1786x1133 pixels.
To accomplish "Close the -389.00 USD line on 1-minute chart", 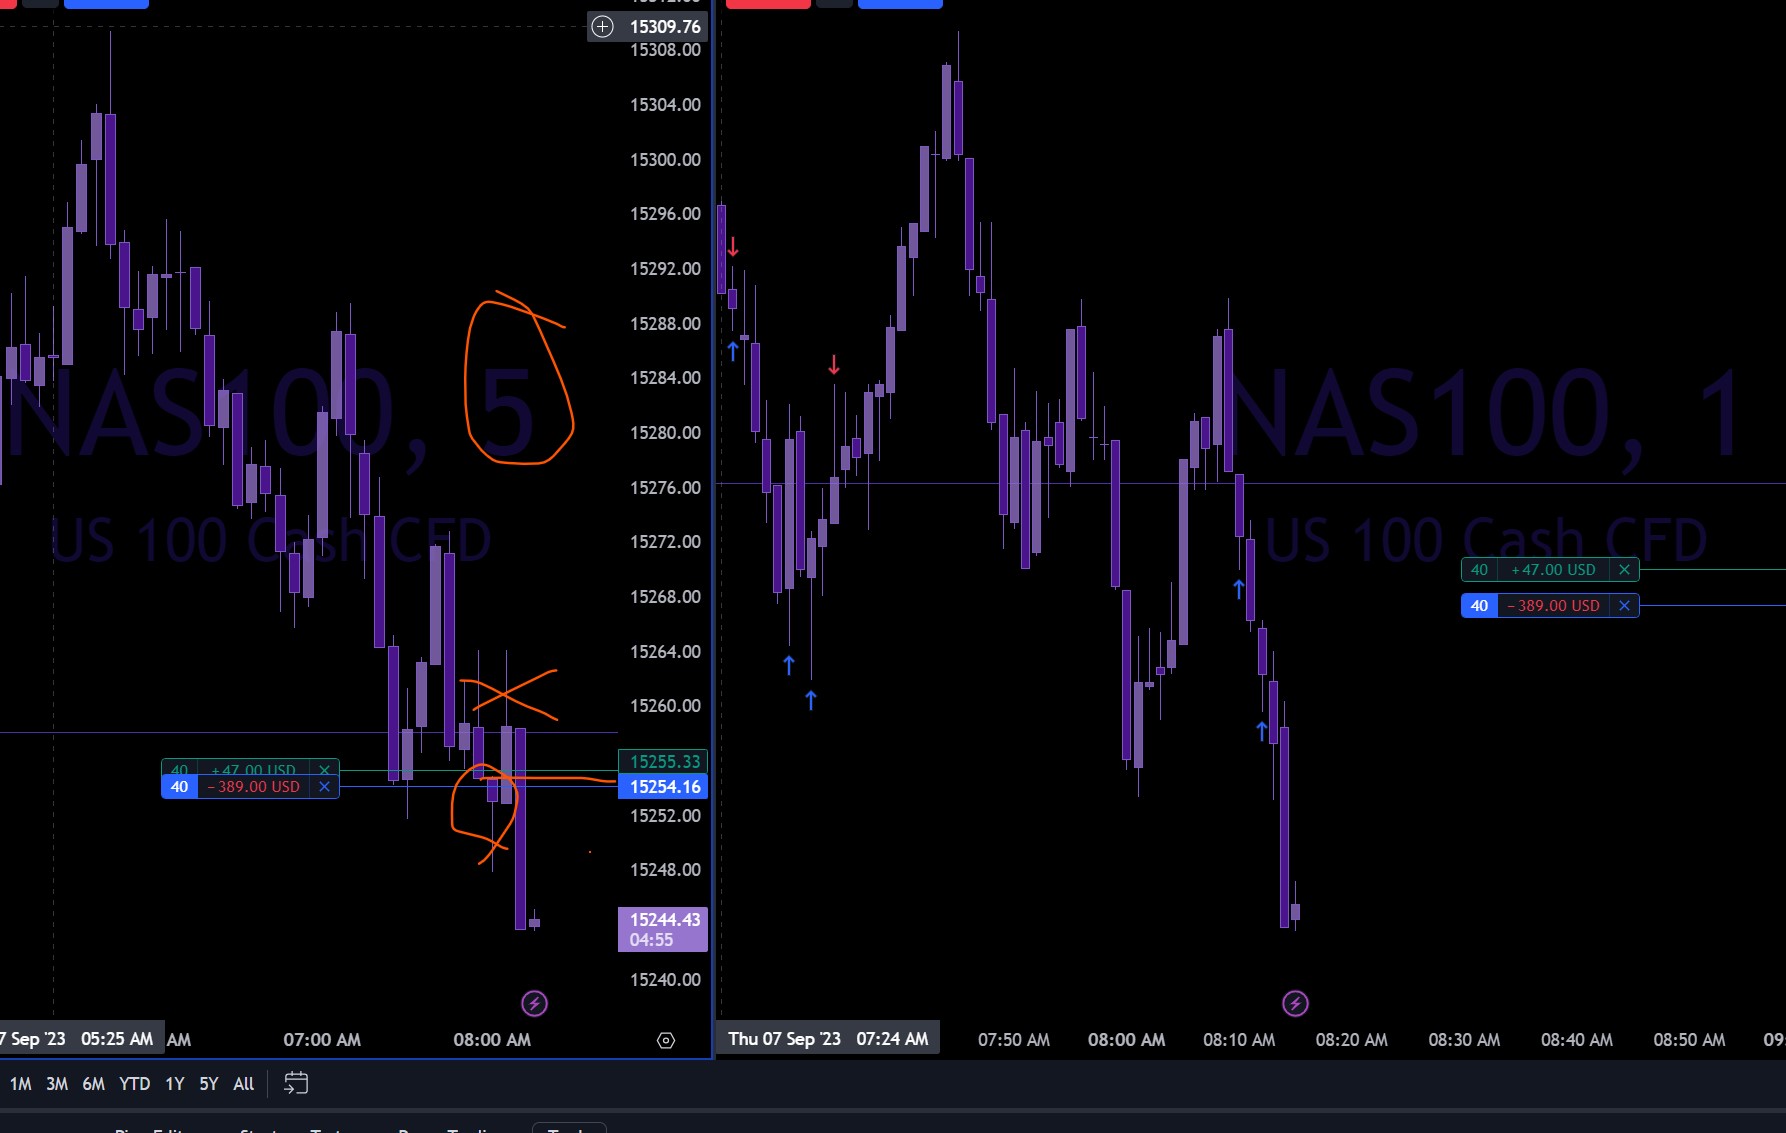I will (1624, 606).
